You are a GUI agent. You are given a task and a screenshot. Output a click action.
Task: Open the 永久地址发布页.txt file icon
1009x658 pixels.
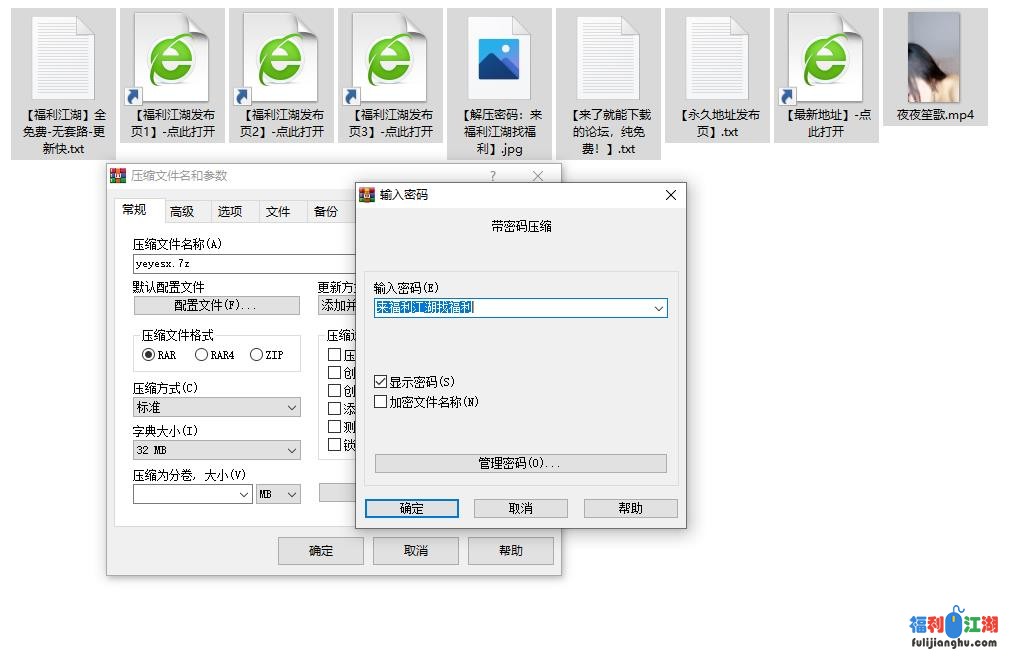[717, 58]
